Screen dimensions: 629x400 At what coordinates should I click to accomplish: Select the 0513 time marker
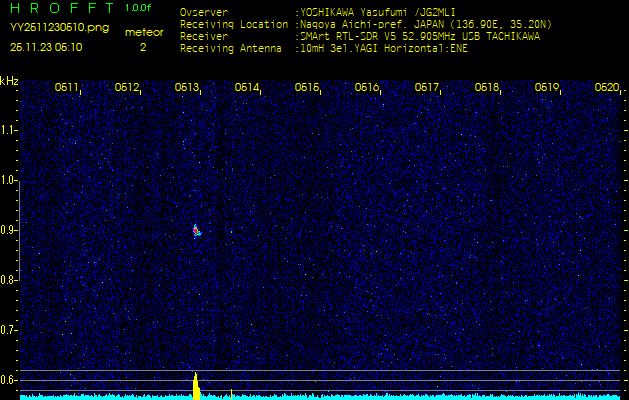pyautogui.click(x=187, y=88)
